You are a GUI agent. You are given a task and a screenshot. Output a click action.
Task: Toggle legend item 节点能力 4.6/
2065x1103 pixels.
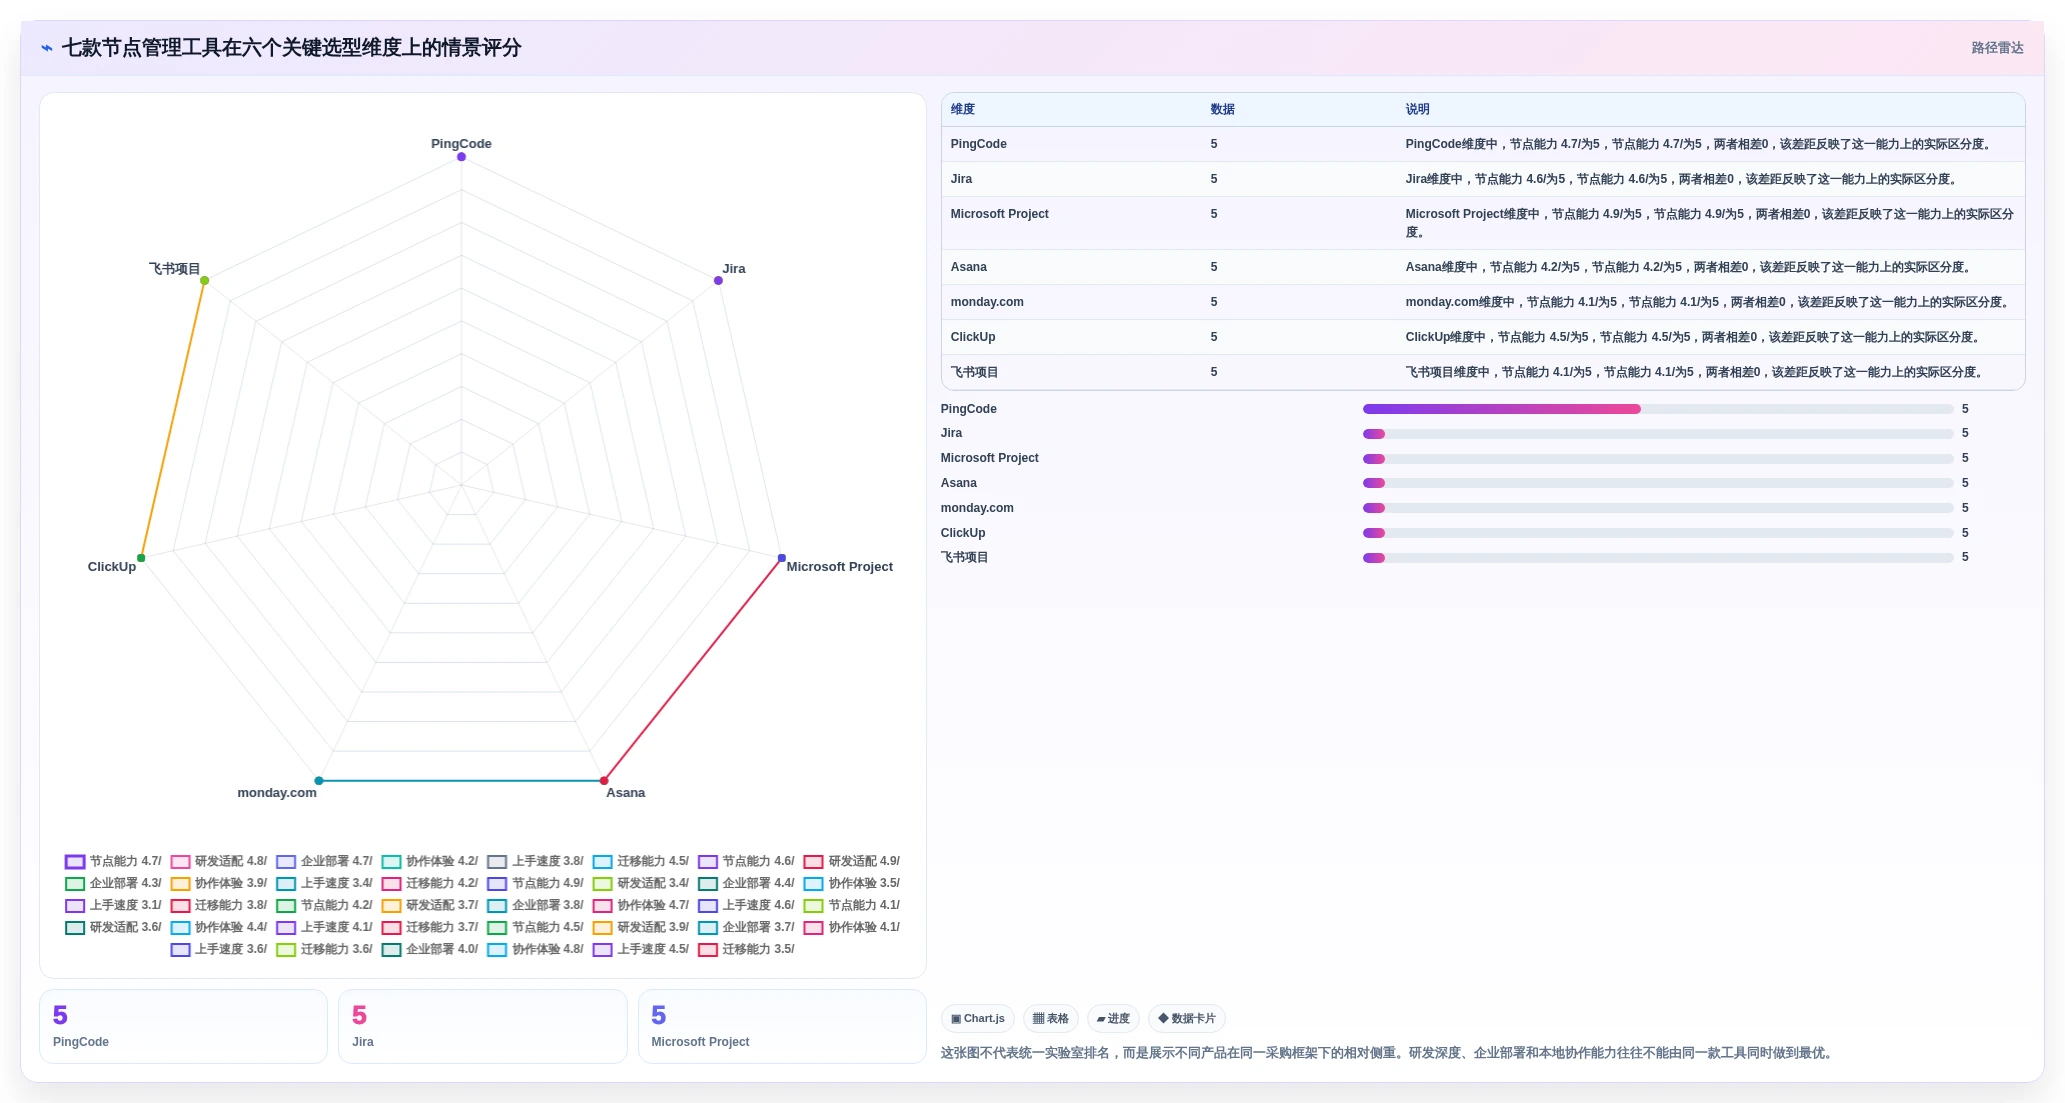click(x=746, y=862)
